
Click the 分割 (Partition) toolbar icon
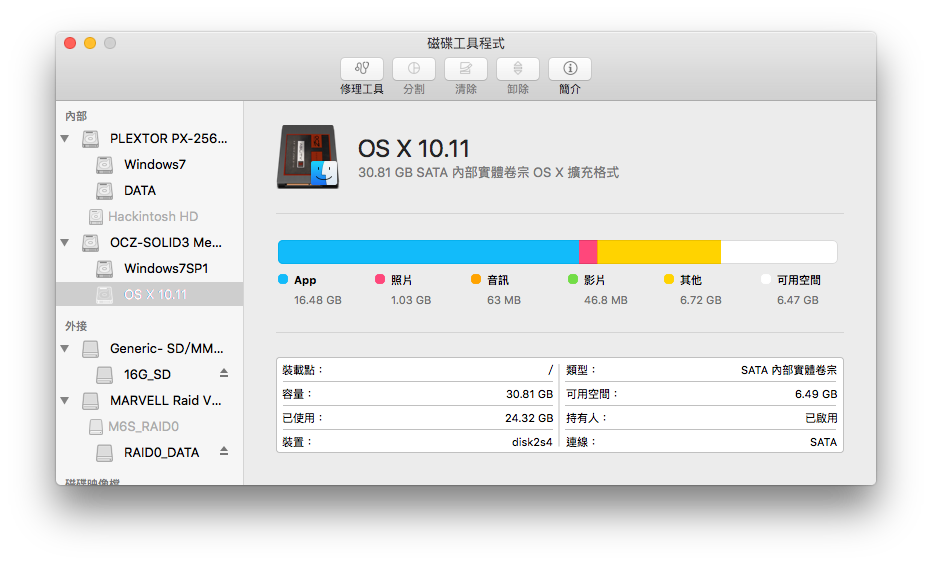(x=414, y=69)
